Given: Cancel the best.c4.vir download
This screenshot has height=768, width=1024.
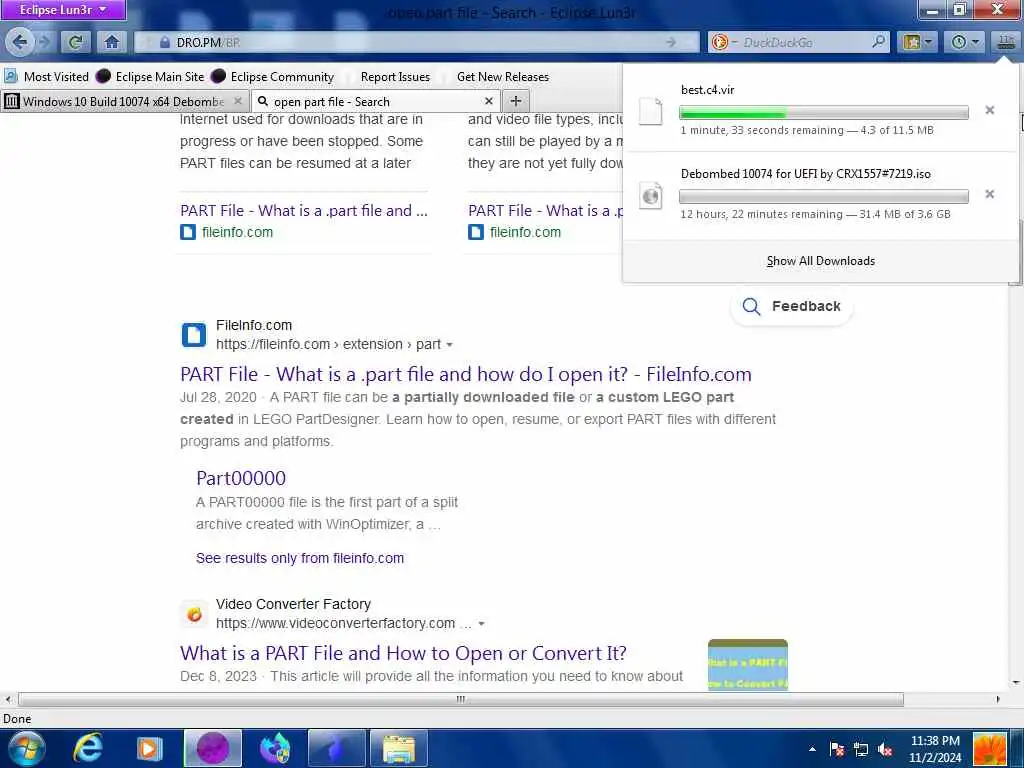Looking at the screenshot, I should [989, 110].
